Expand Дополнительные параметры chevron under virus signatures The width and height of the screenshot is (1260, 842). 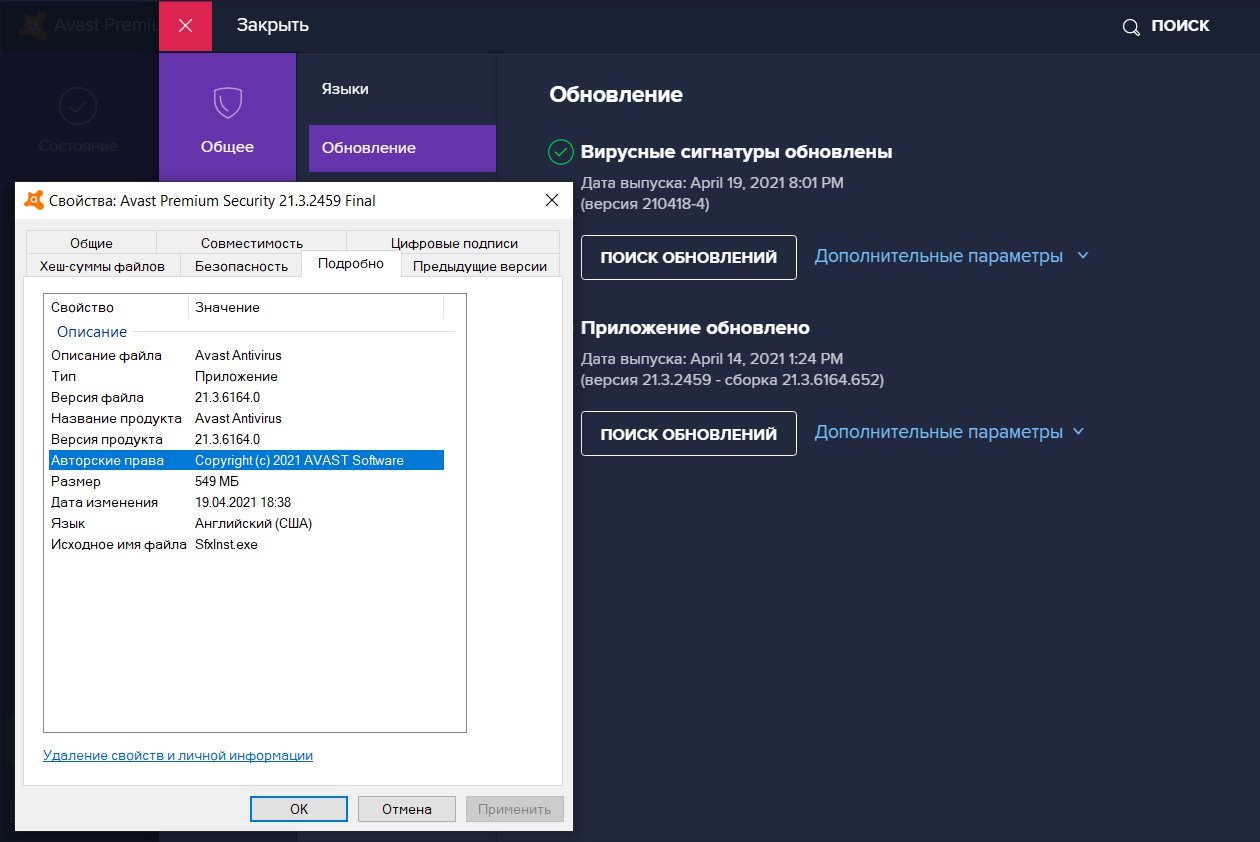1082,256
